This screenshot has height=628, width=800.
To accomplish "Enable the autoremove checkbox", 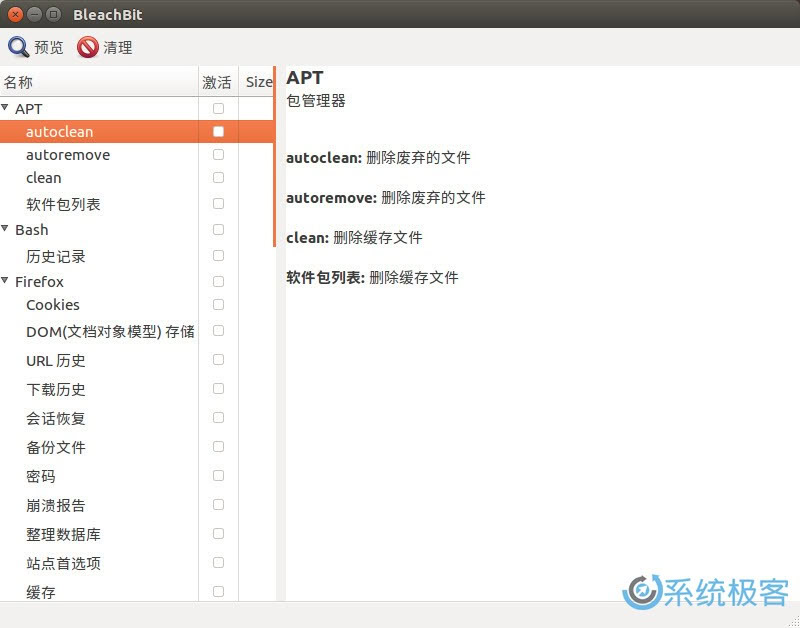I will 218,154.
